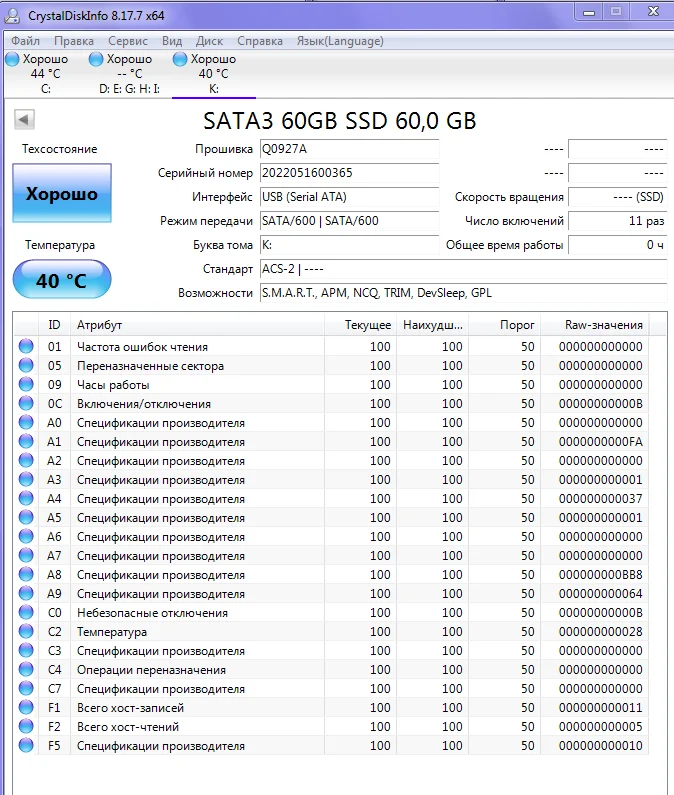
Task: Select disk K: tab at 40 °C
Action: pyautogui.click(x=213, y=74)
